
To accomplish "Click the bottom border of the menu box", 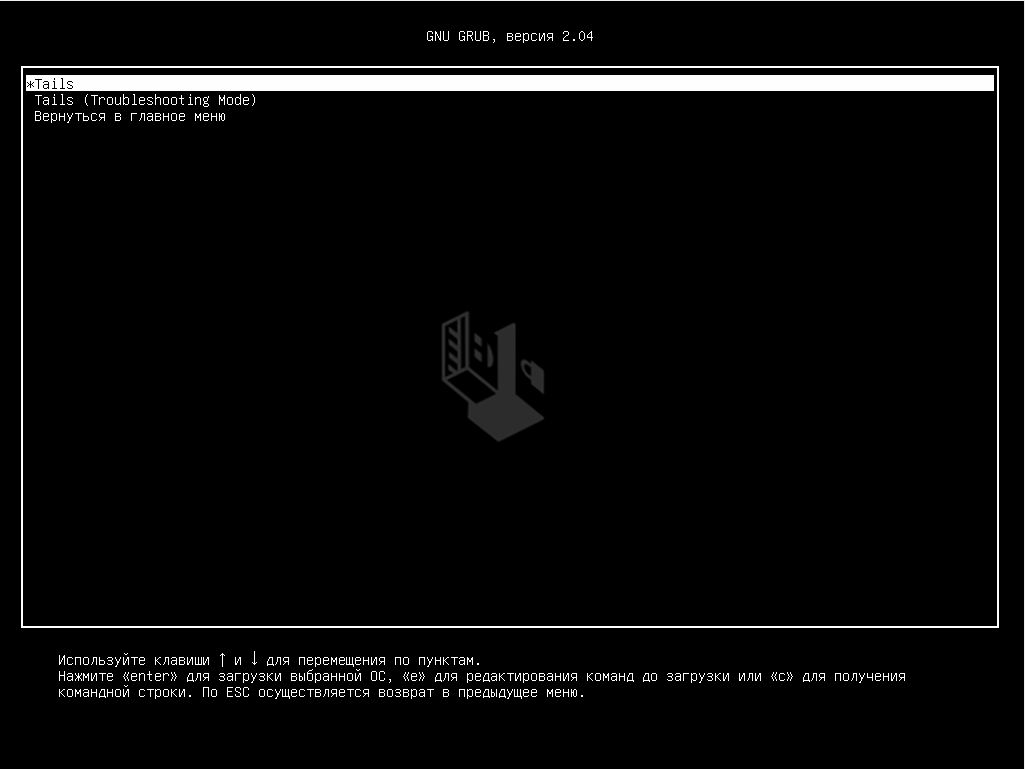I will coord(510,626).
